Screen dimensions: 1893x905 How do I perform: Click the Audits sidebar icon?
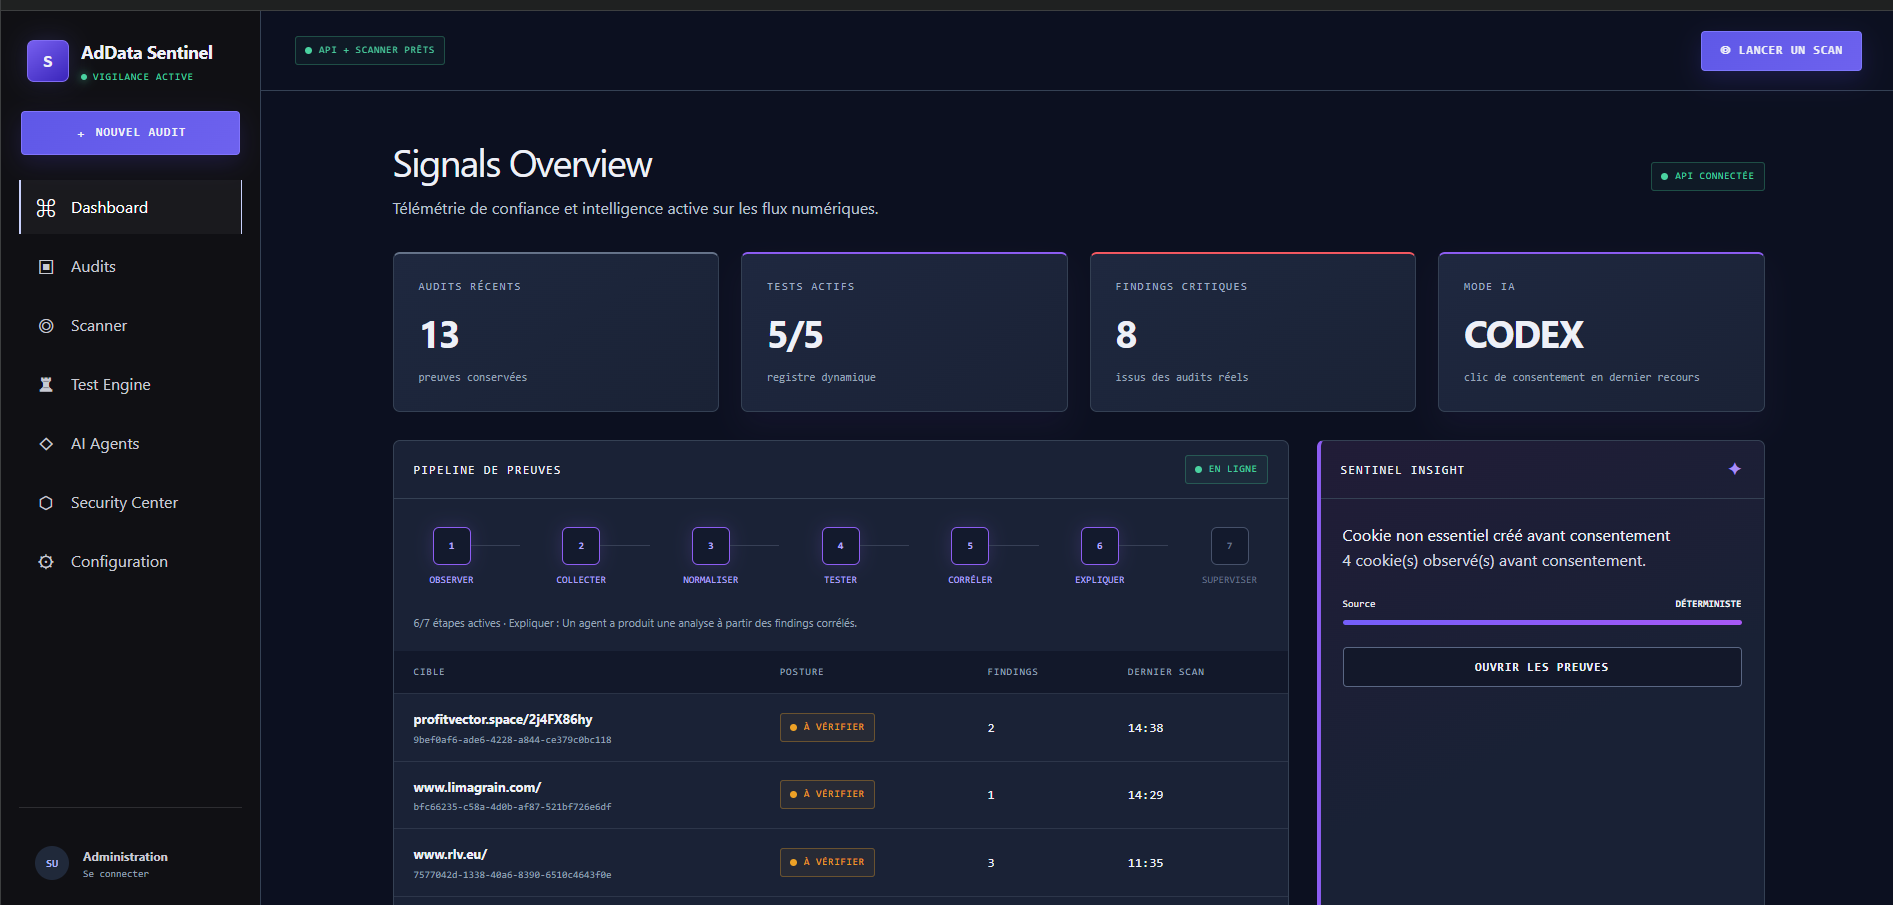[46, 267]
